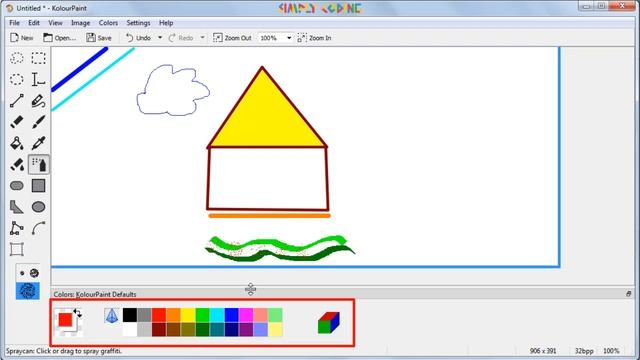Click the "906 x 391" status bar size
This screenshot has width=640, height=360.
(543, 351)
